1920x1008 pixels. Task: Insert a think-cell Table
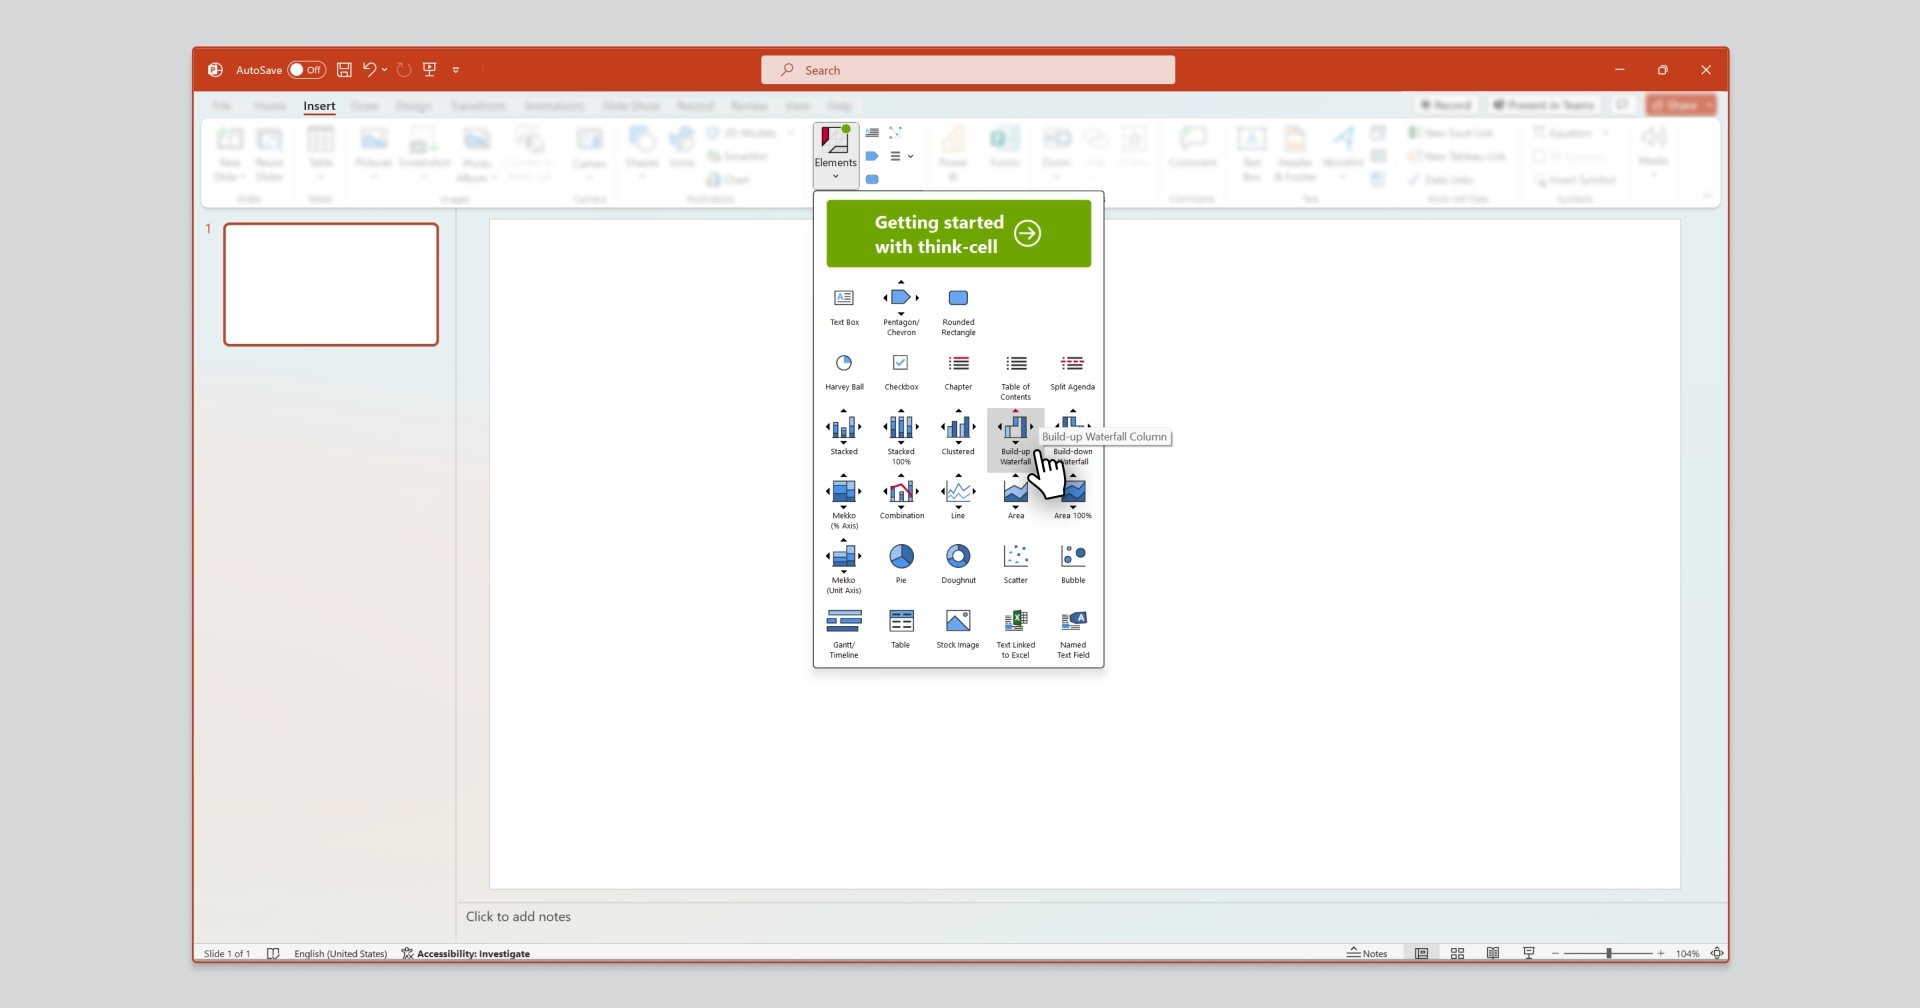click(901, 629)
